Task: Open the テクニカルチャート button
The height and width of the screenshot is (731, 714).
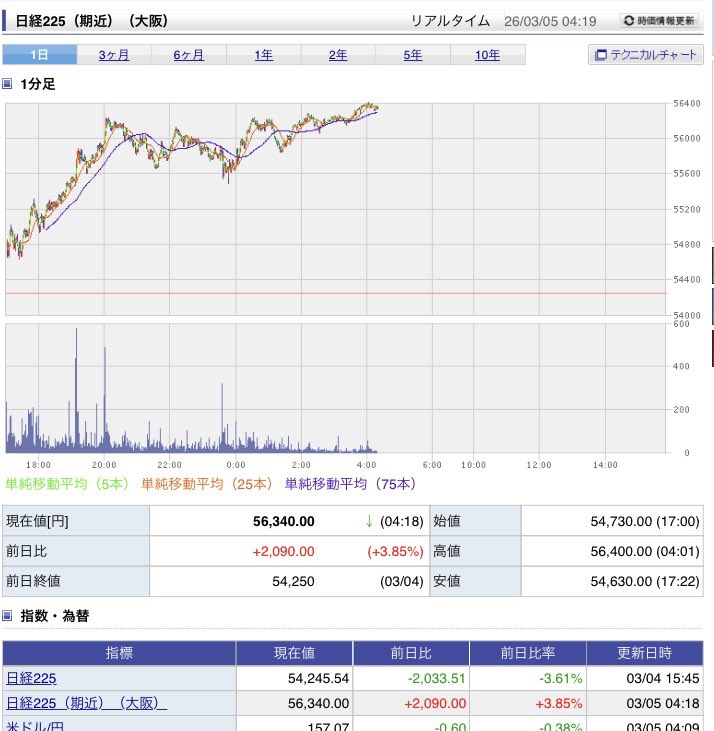Action: tap(645, 55)
